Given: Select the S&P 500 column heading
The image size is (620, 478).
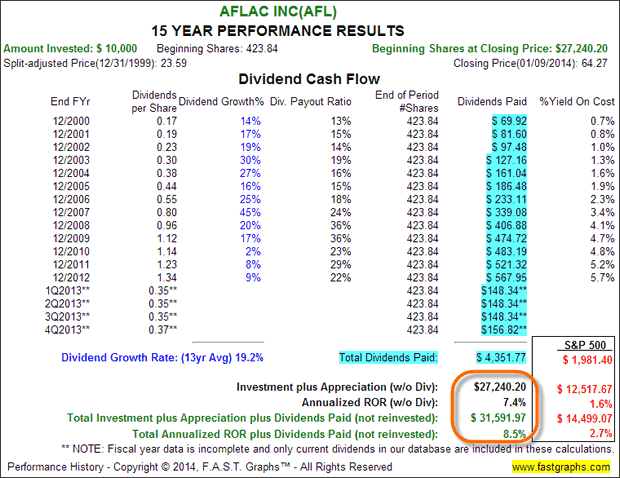Looking at the screenshot, I should point(585,345).
